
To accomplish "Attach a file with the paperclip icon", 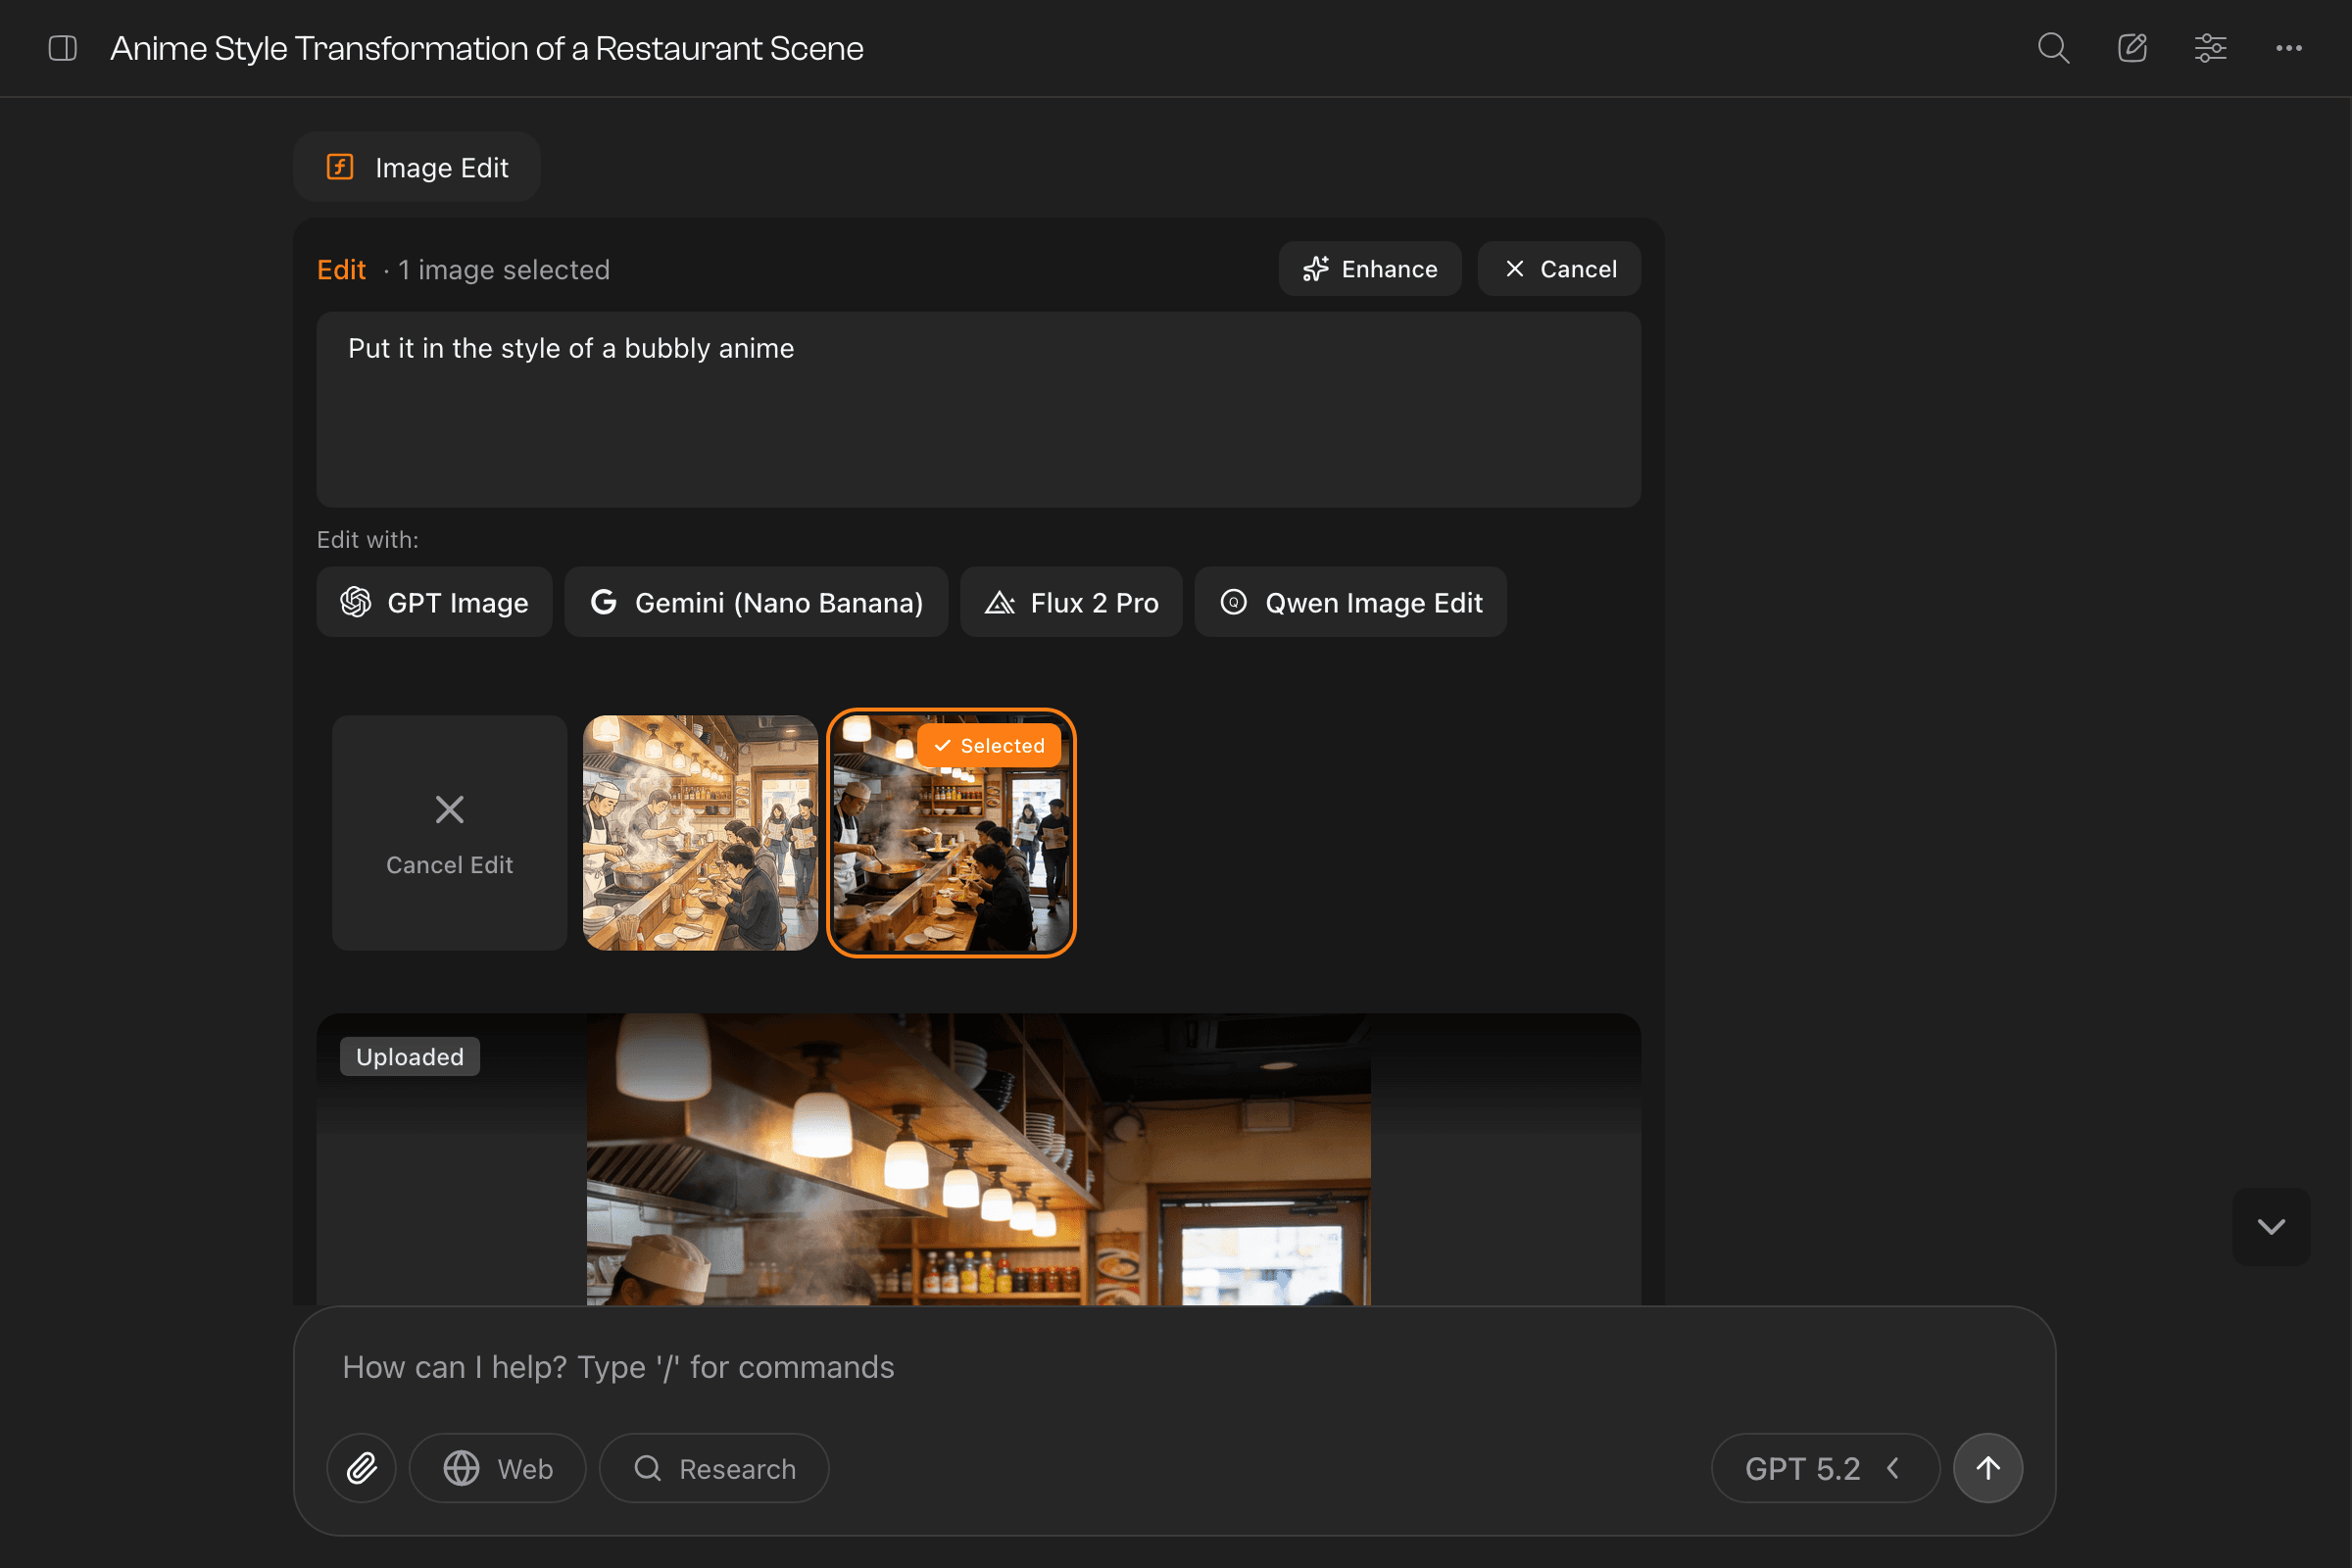I will pos(361,1467).
